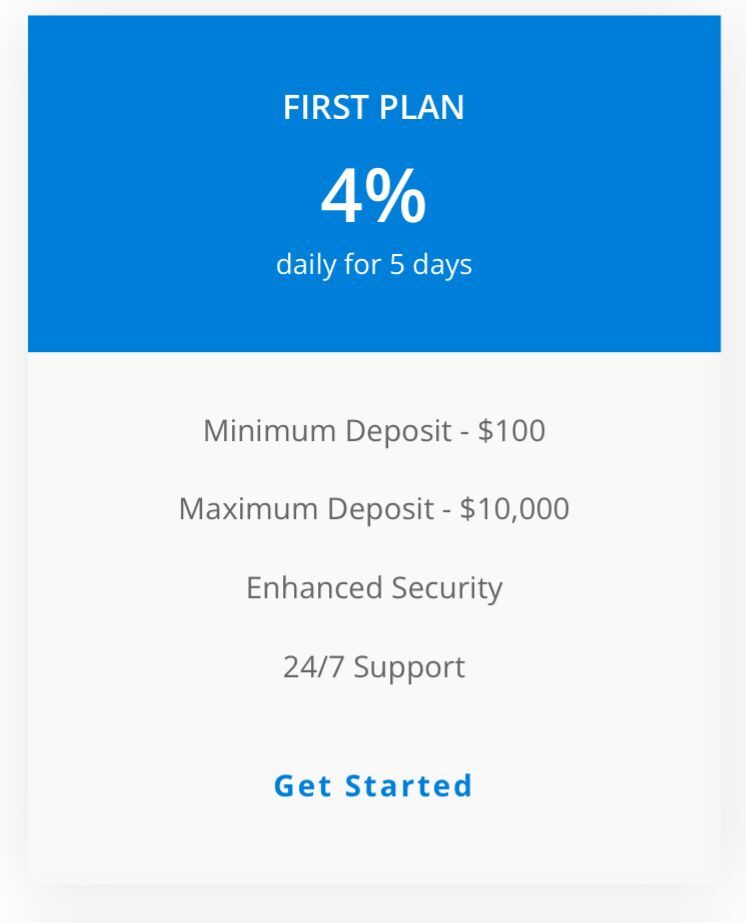The height and width of the screenshot is (923, 746).
Task: Click the 24/7 Support feature text
Action: 373,666
